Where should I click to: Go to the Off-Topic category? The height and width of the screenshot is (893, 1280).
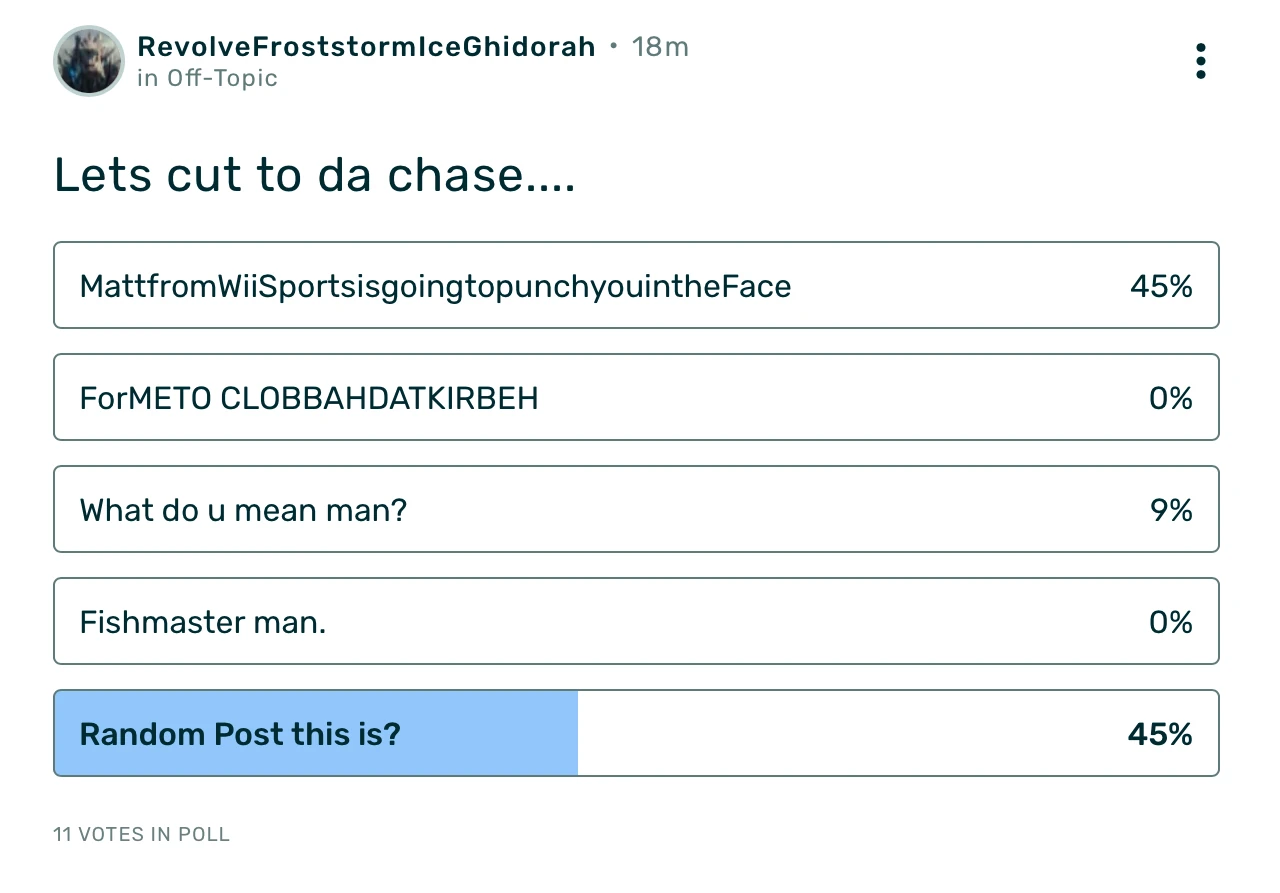pos(222,78)
